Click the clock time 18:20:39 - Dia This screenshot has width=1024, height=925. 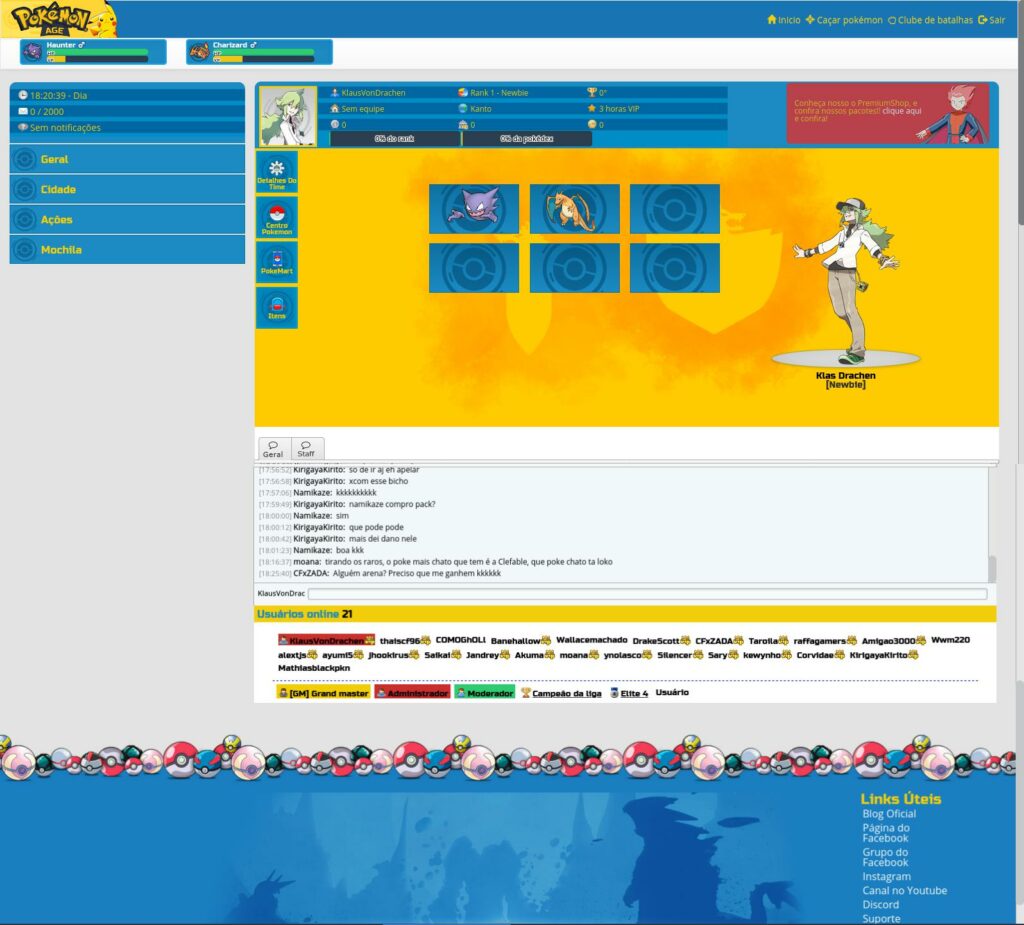pos(52,95)
